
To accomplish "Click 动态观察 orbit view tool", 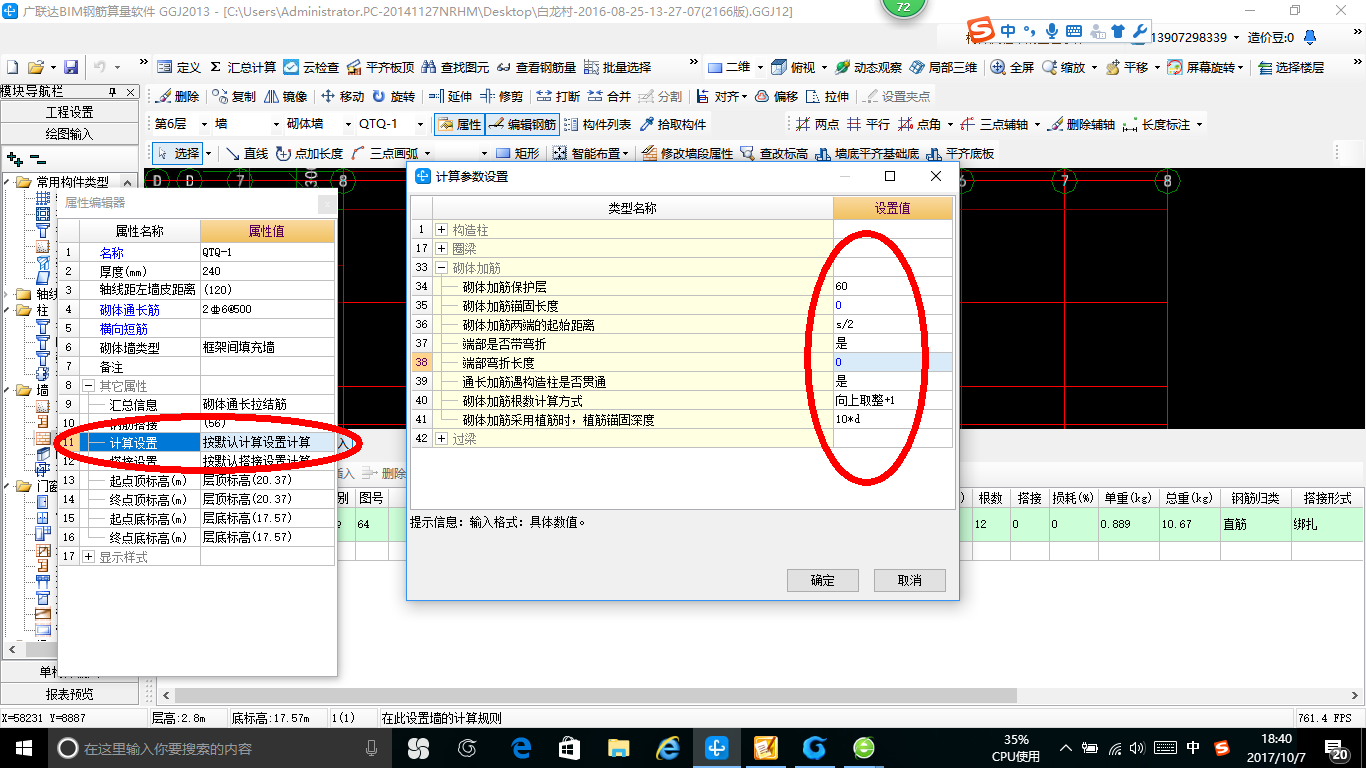I will click(x=868, y=67).
